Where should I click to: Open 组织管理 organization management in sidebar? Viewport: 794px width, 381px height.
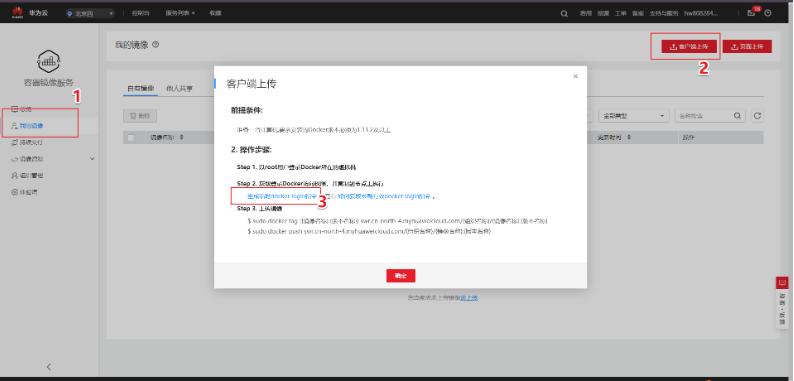28,175
